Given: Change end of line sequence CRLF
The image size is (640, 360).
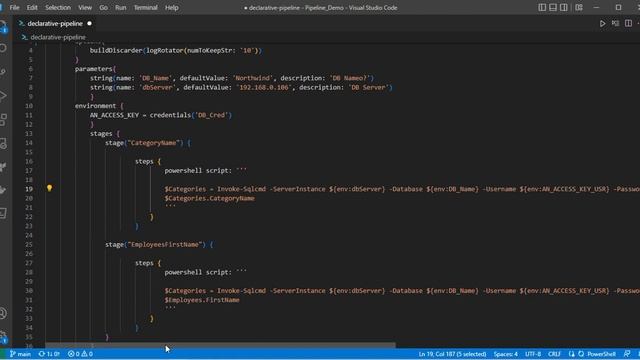Looking at the screenshot, I should coord(554,354).
